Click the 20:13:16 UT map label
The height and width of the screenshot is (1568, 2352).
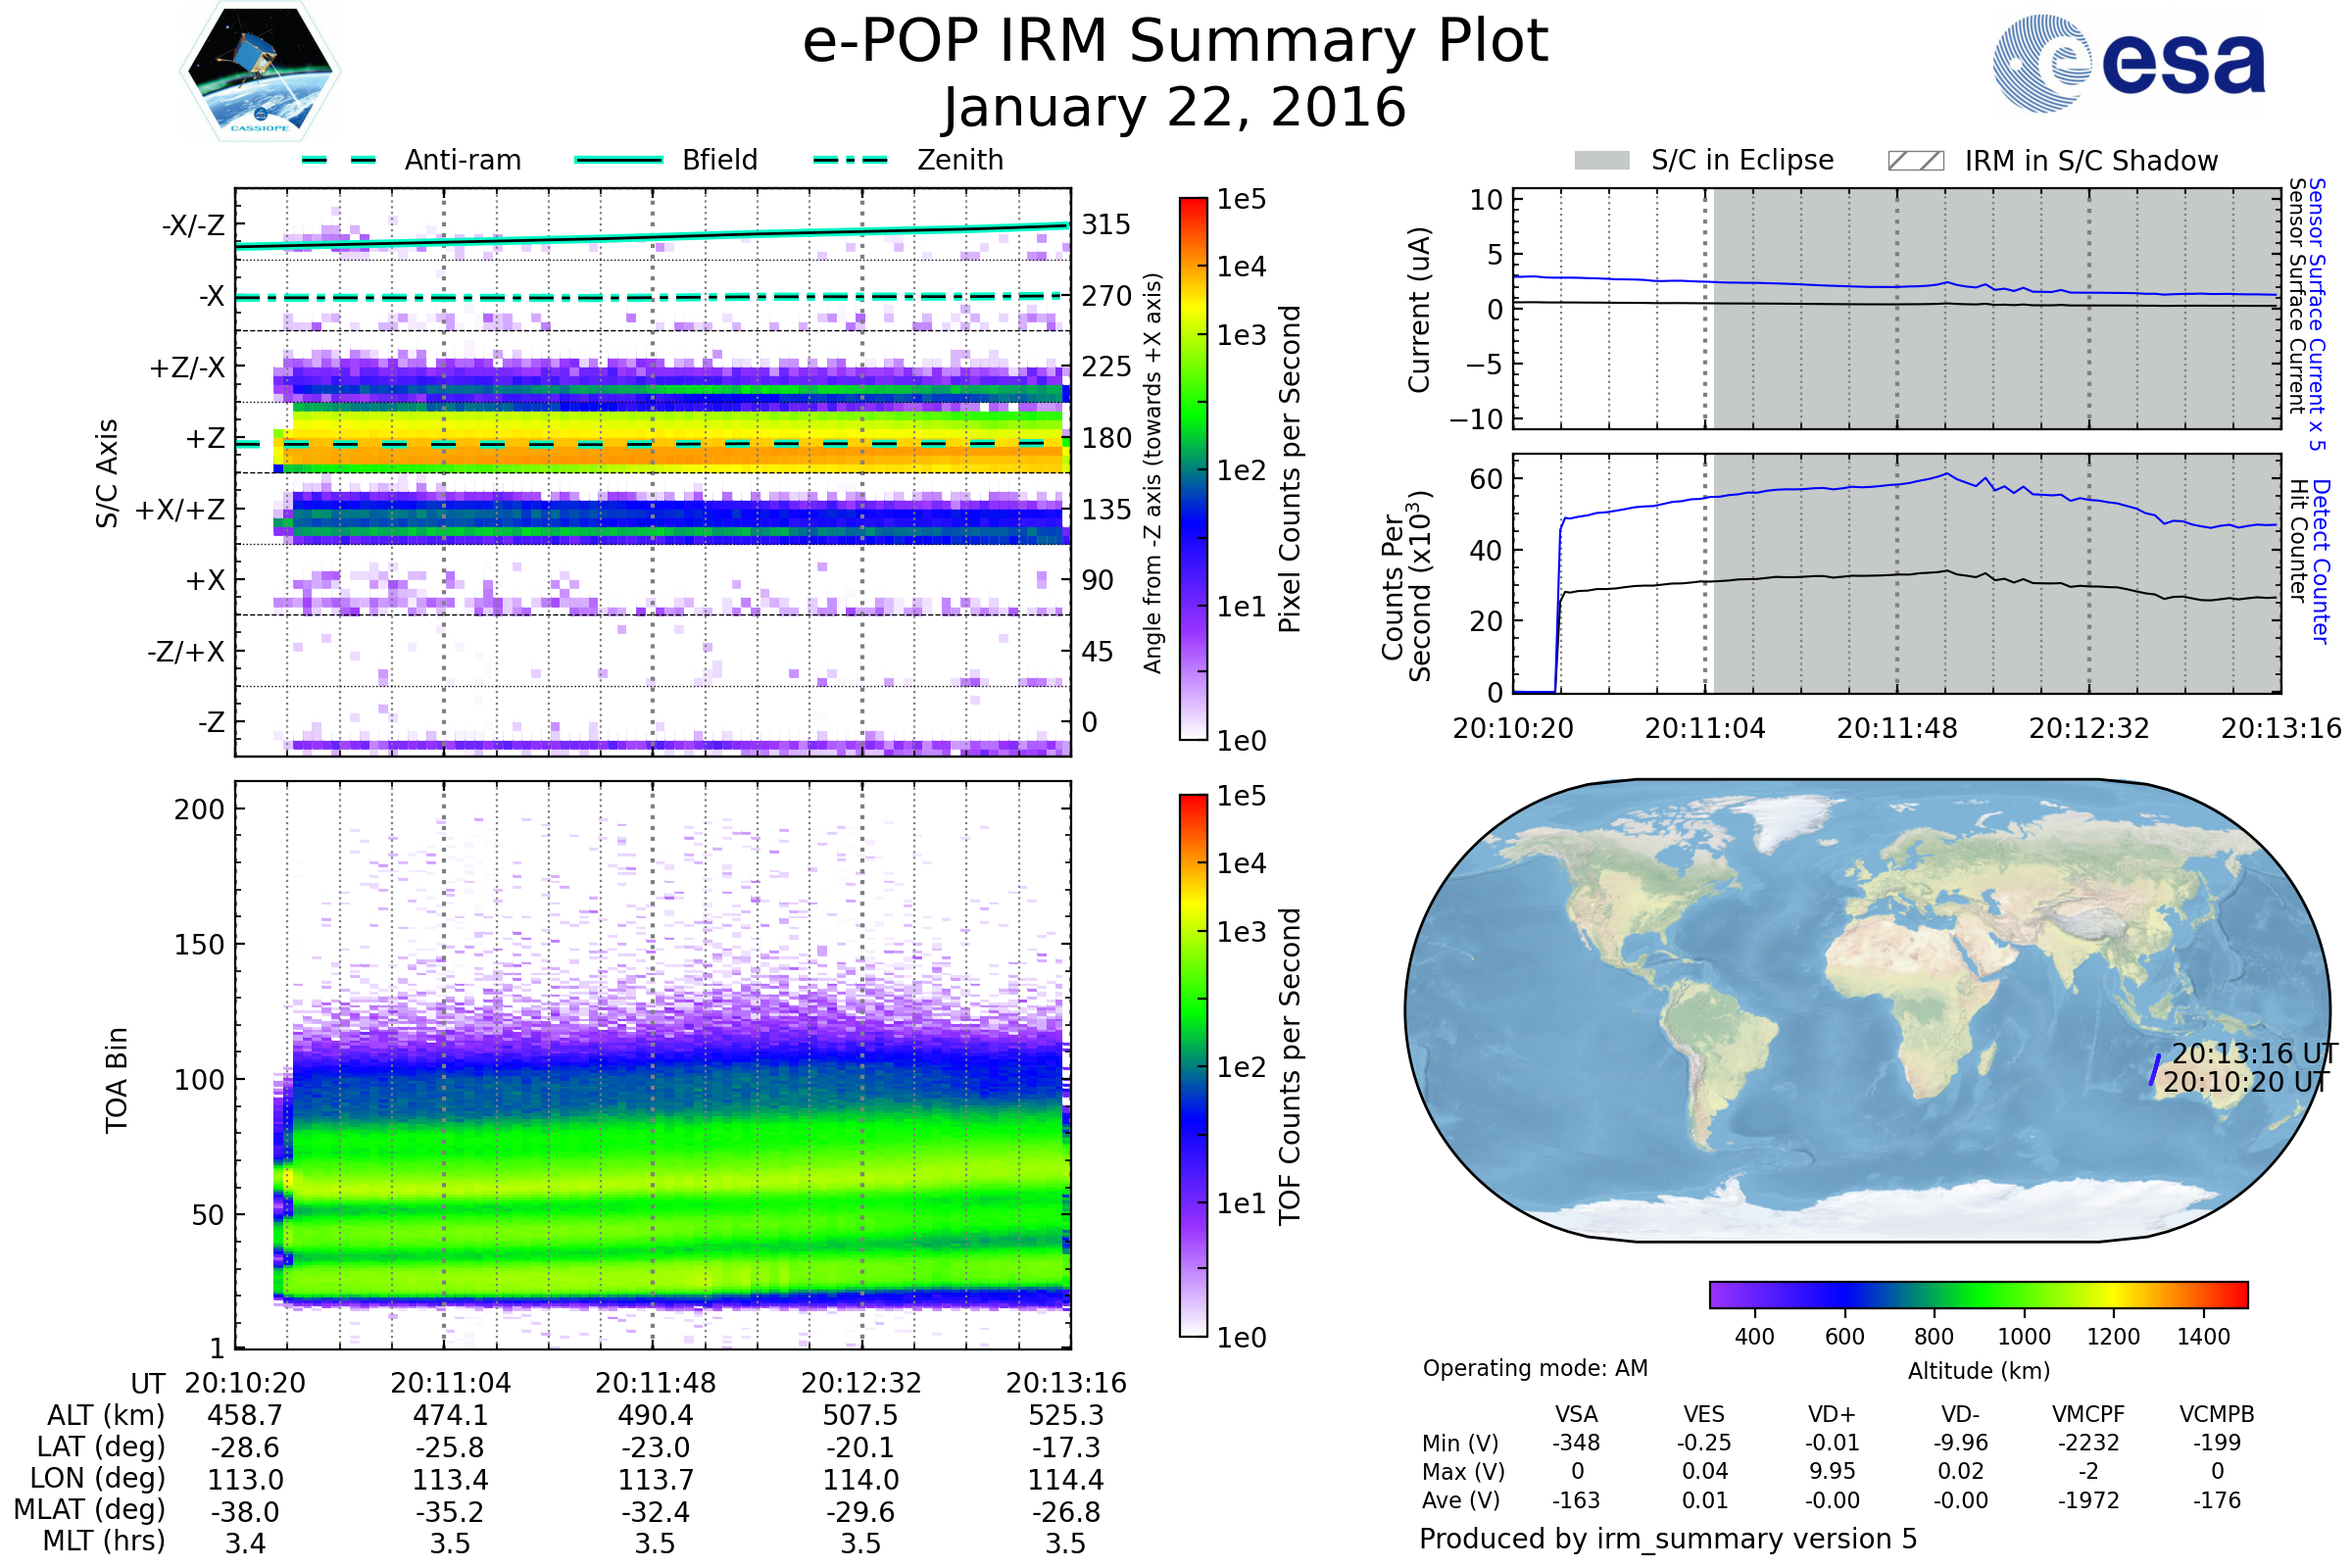coord(2254,1054)
